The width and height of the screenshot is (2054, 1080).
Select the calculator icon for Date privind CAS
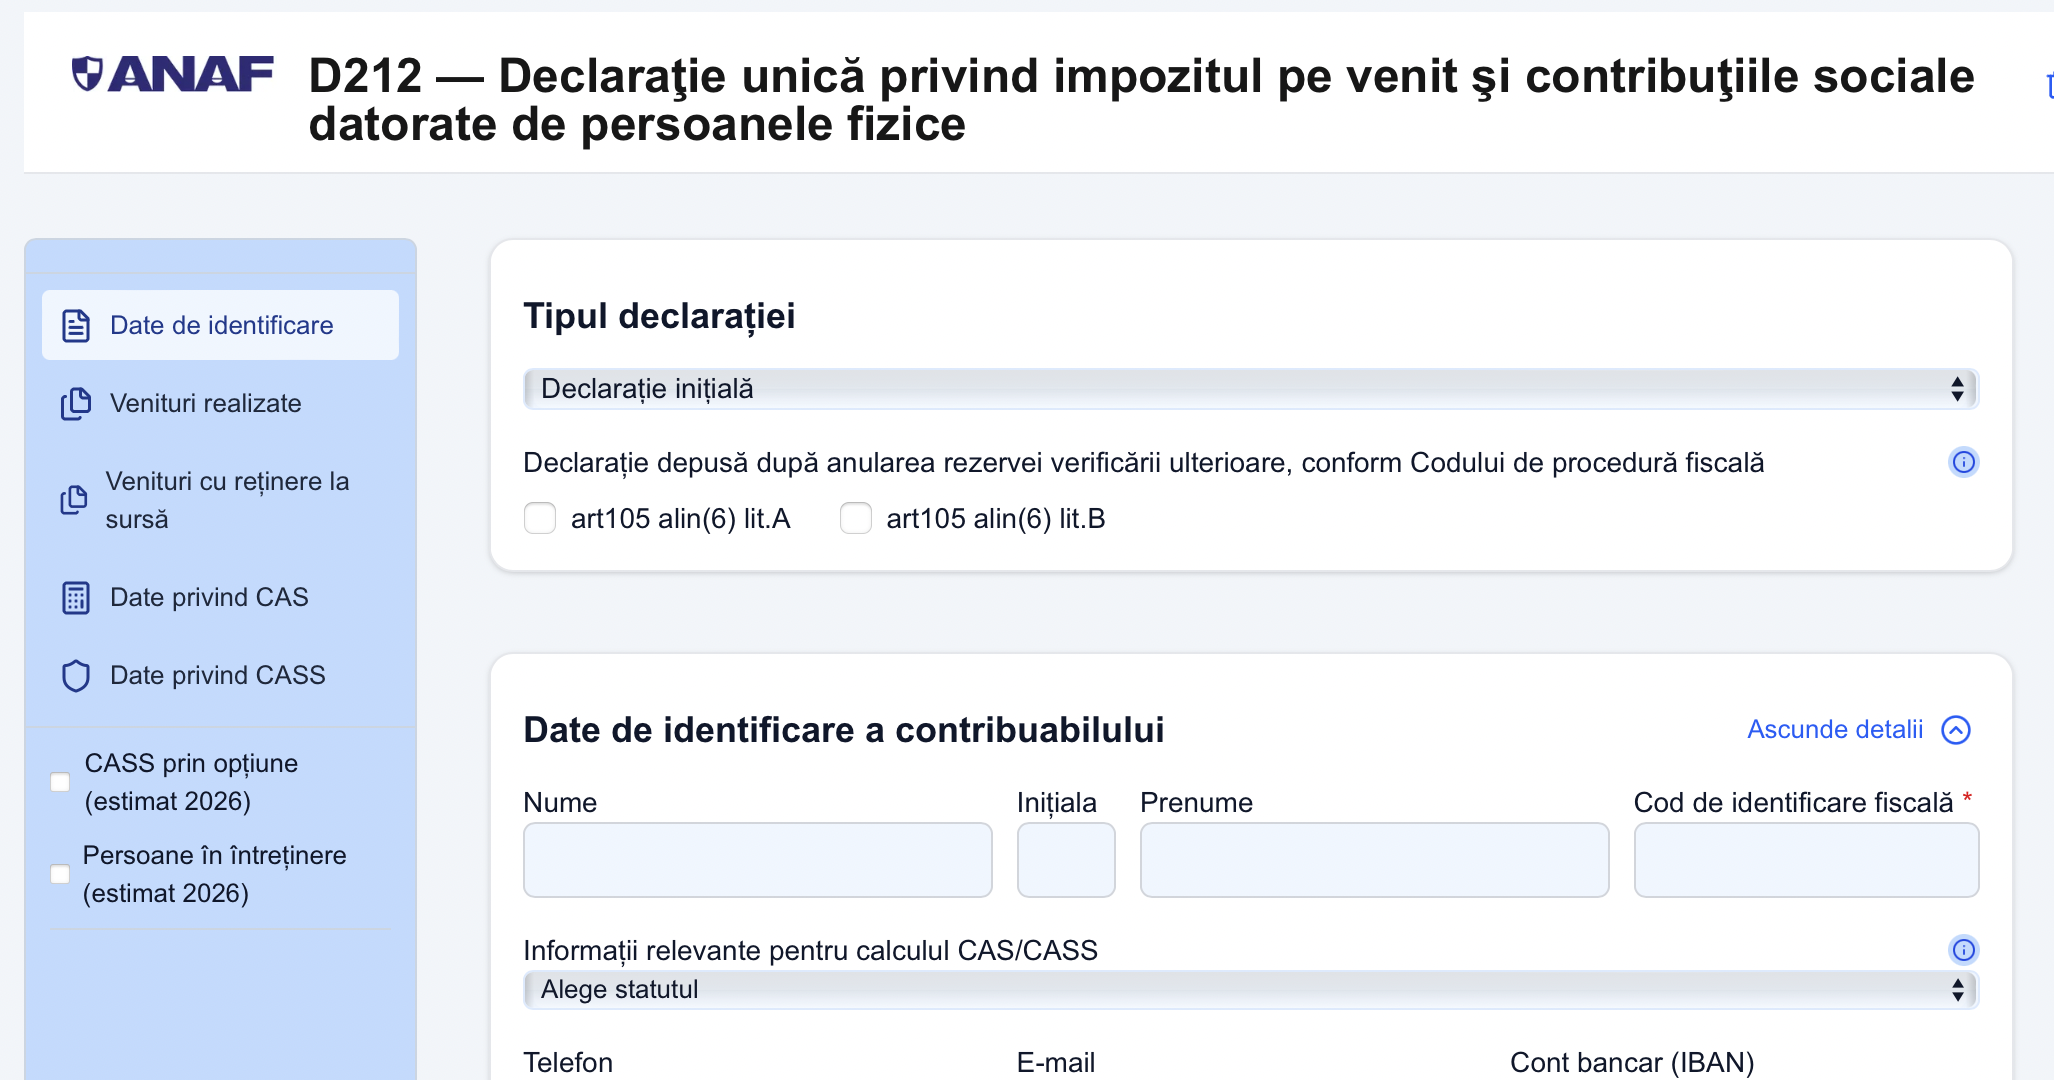(x=75, y=597)
